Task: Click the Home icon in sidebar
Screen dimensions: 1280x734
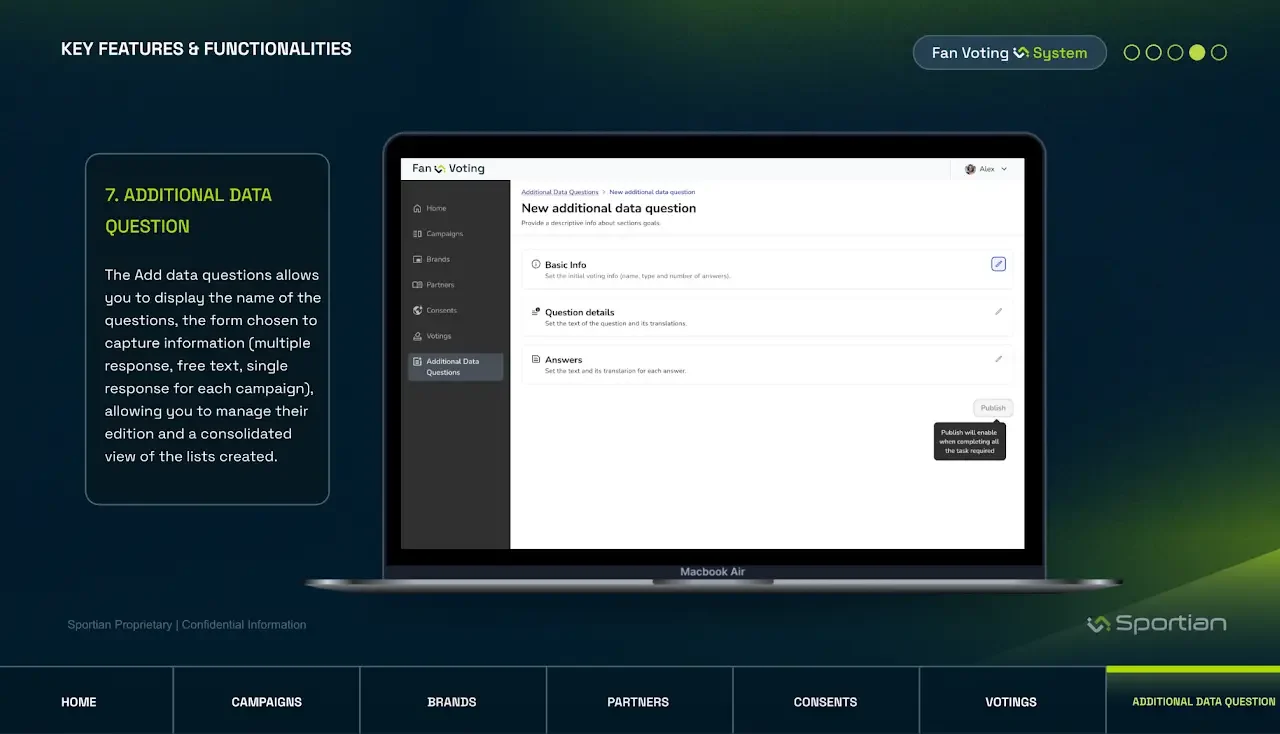Action: (417, 208)
